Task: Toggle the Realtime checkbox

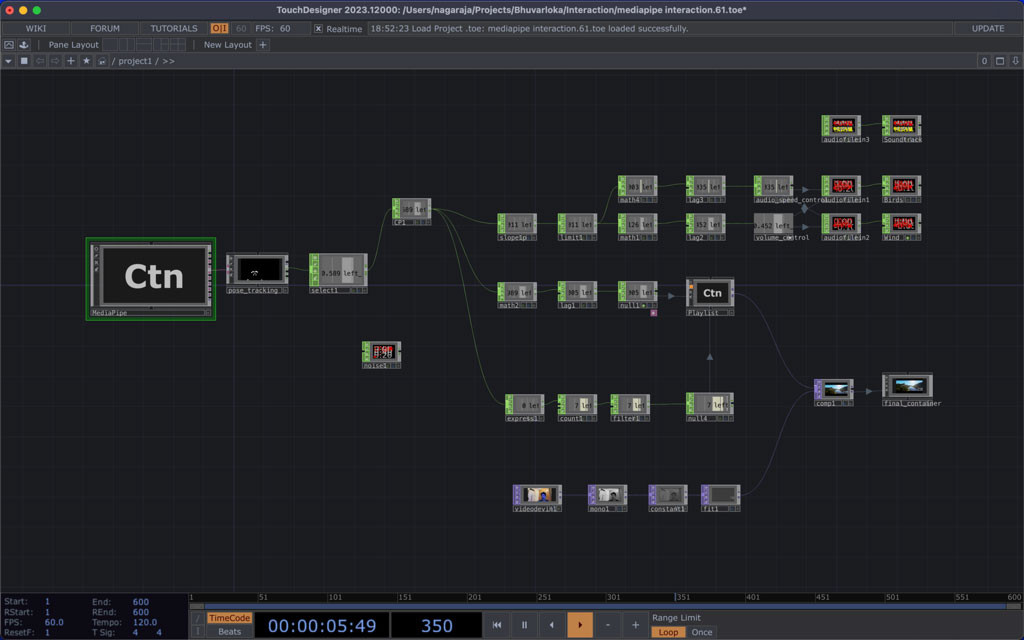Action: (319, 29)
